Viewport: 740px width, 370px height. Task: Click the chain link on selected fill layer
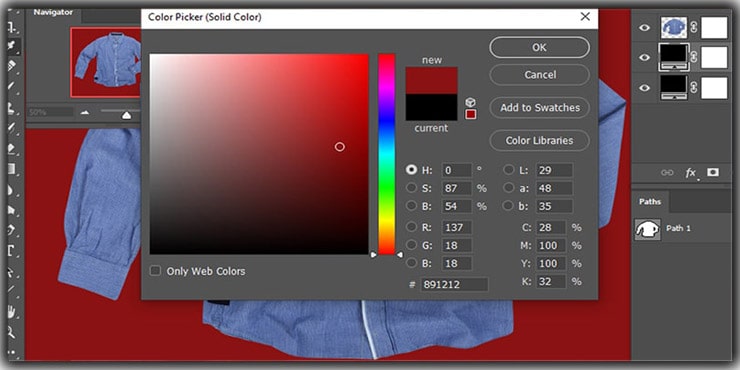pos(693,57)
